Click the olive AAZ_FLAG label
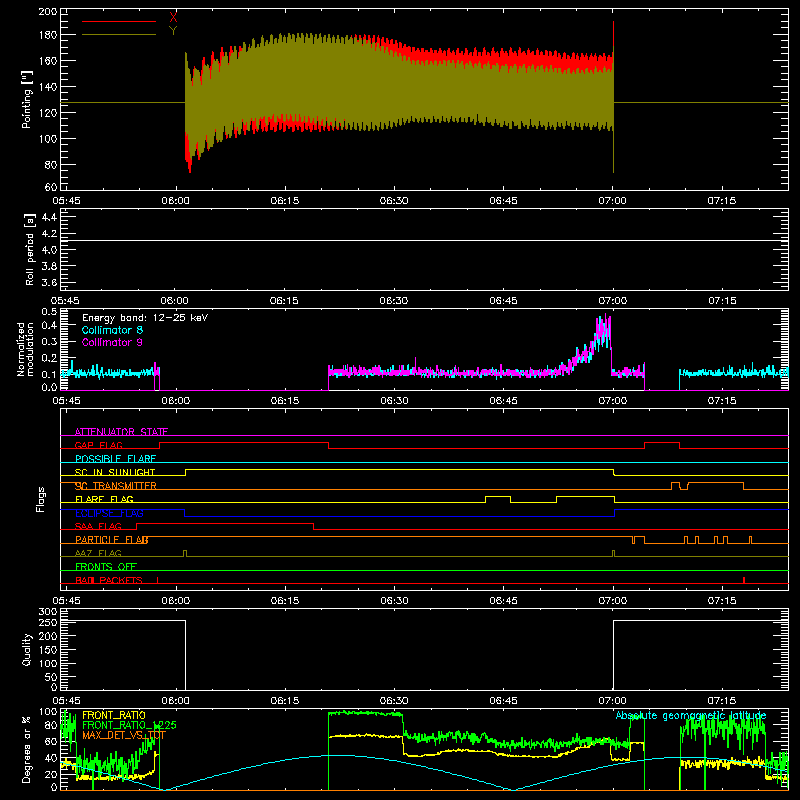 coord(98,554)
